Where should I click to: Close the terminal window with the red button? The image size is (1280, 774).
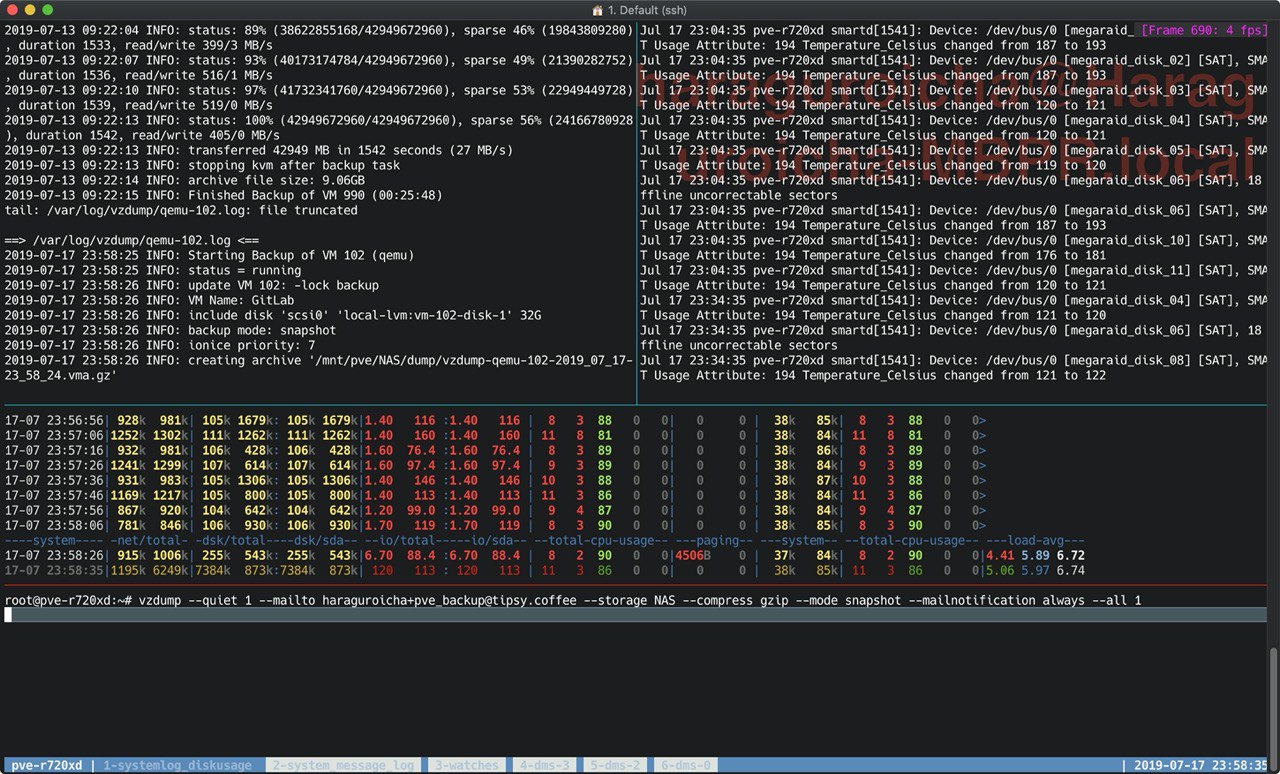point(13,10)
